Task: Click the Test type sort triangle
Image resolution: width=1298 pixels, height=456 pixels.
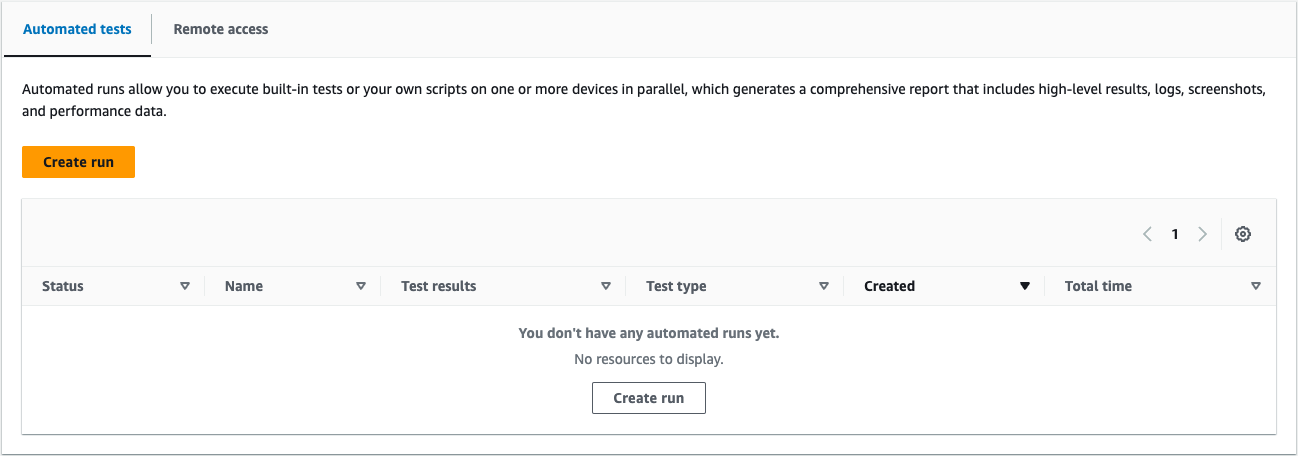Action: pos(824,286)
